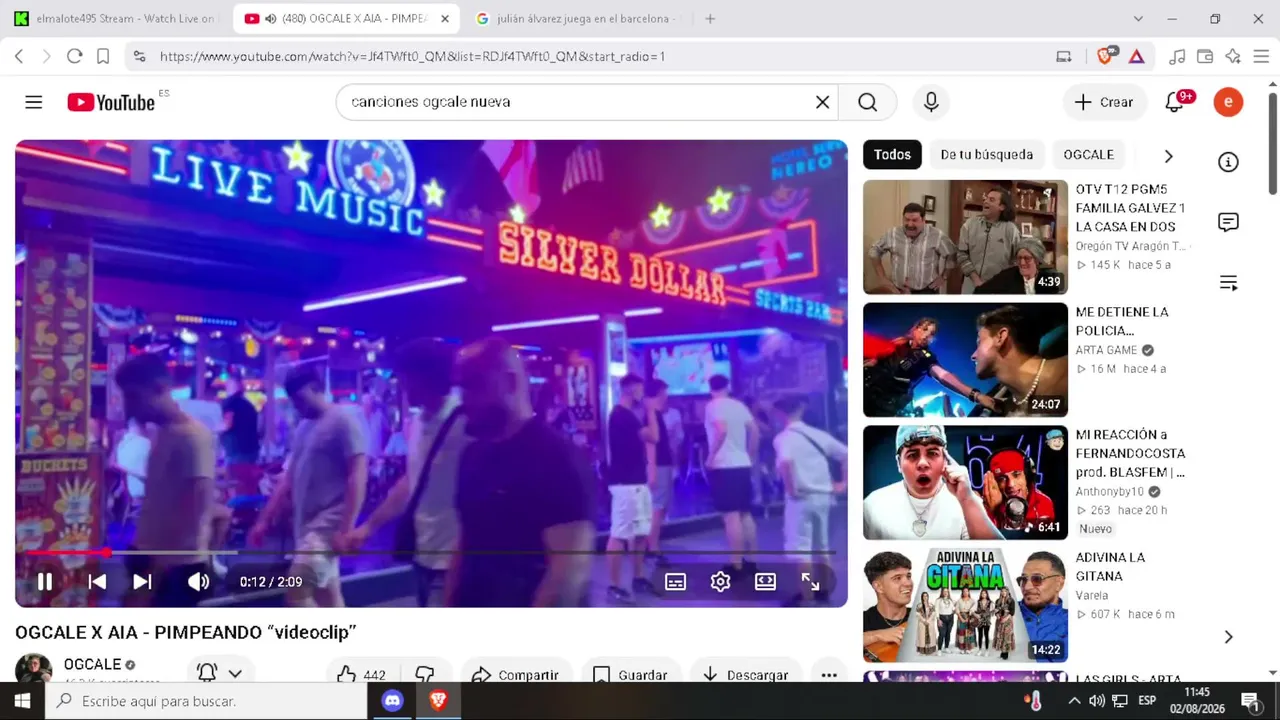Open Discord from the taskbar

pos(393,701)
